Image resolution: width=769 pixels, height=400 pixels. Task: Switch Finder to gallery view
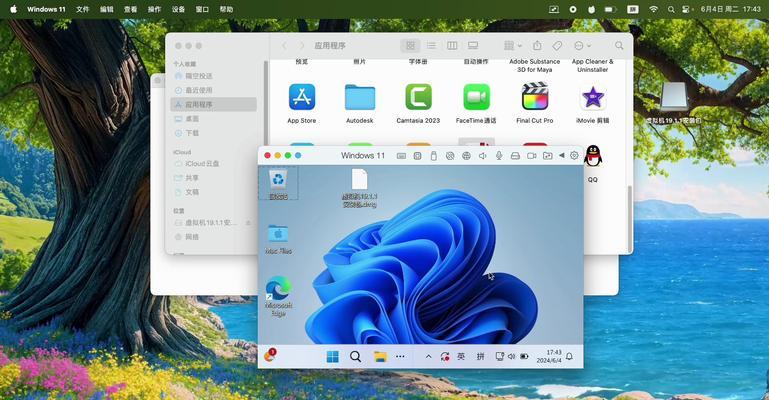coord(473,46)
